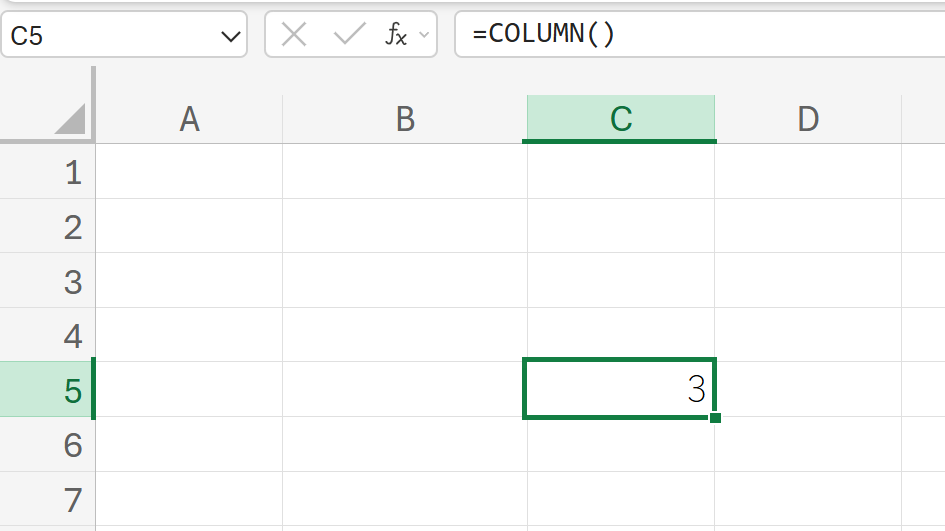Viewport: 945px width, 531px height.
Task: Expand the Name Box dropdown arrow
Action: pyautogui.click(x=230, y=37)
